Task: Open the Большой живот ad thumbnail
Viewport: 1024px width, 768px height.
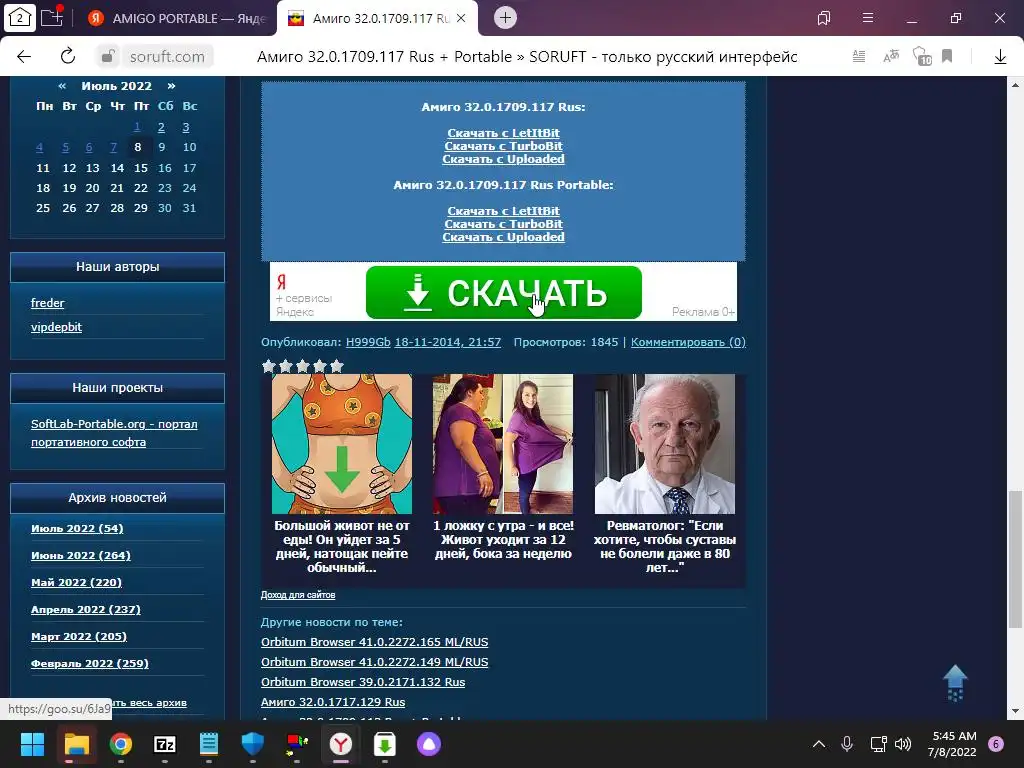Action: point(342,444)
